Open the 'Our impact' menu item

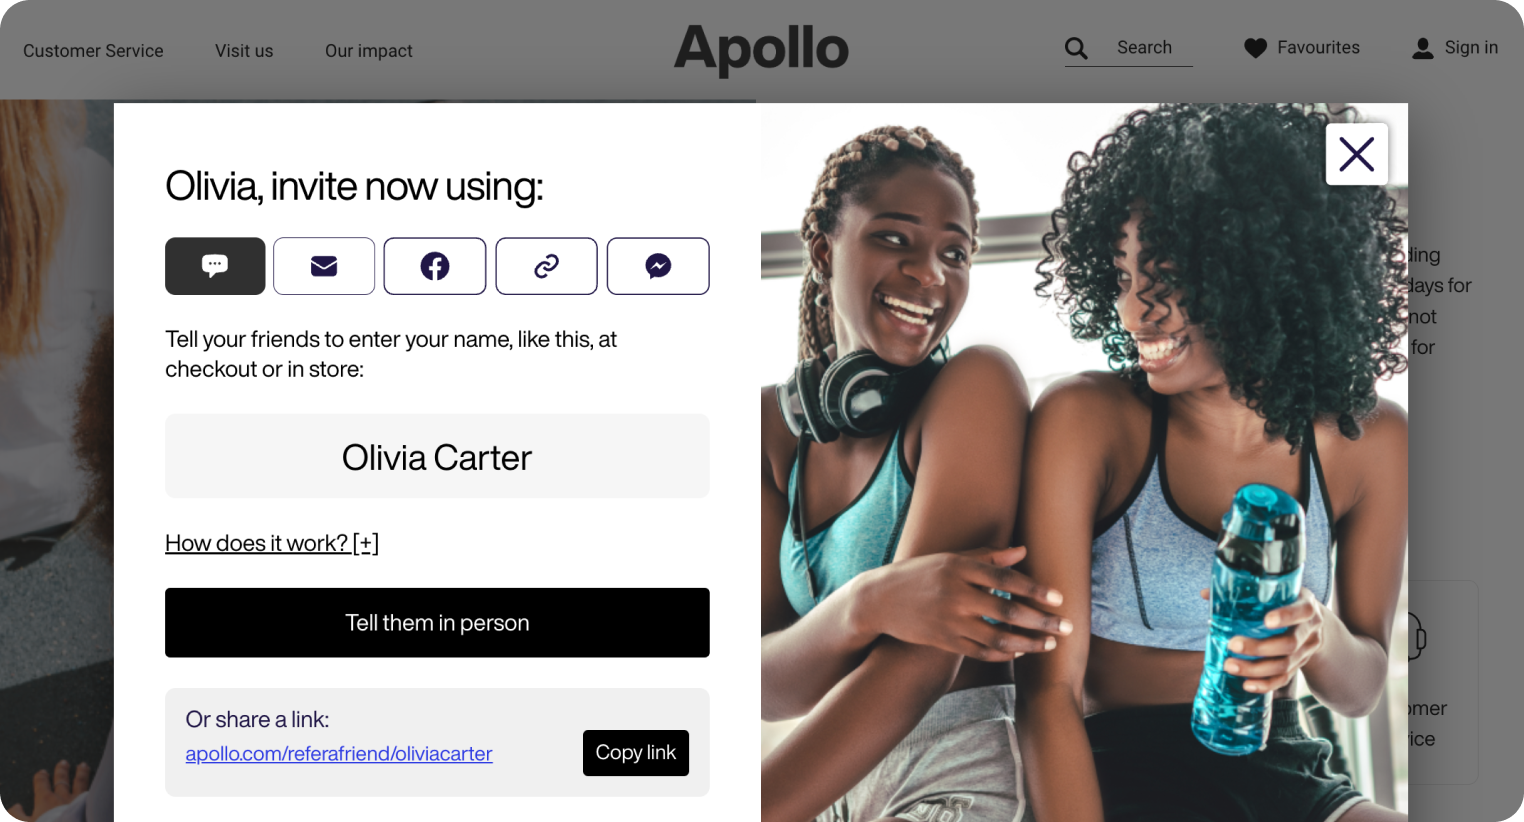369,51
